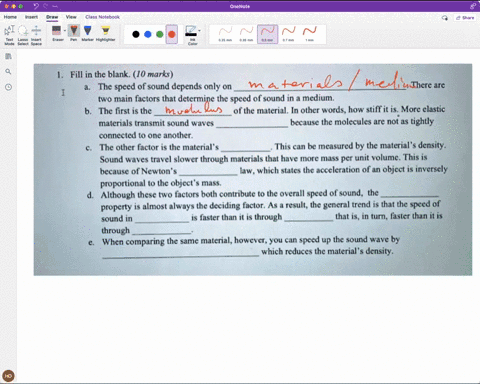Viewport: 480px width, 384px height.
Task: Click the blank after "transmit sound waves"
Action: (252, 123)
